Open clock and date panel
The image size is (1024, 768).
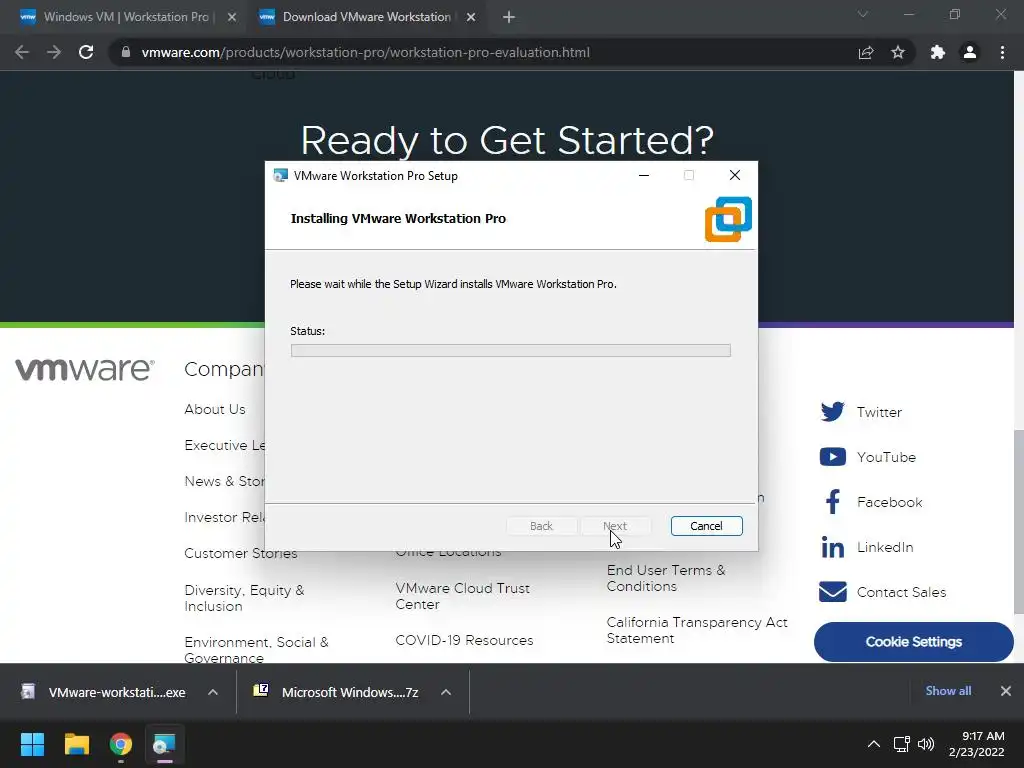[x=976, y=744]
